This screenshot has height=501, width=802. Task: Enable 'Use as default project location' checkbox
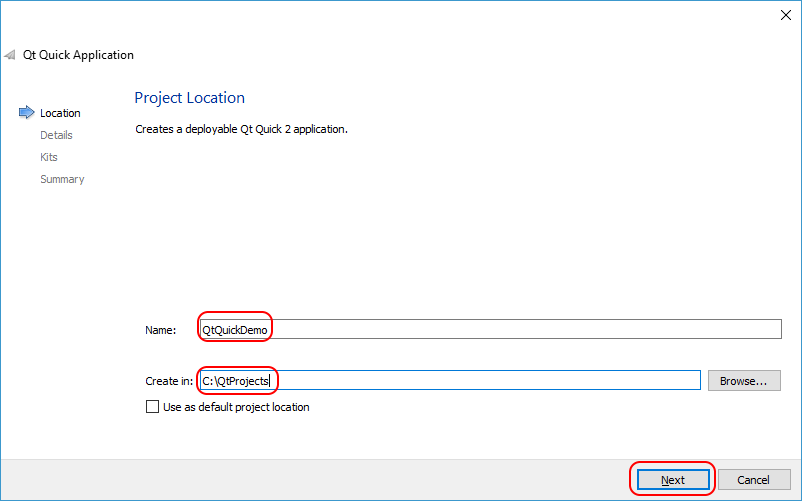pos(152,407)
